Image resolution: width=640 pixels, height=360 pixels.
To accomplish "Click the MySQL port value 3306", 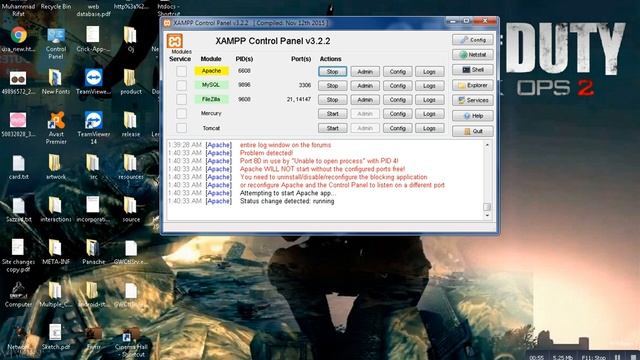I will tap(304, 85).
